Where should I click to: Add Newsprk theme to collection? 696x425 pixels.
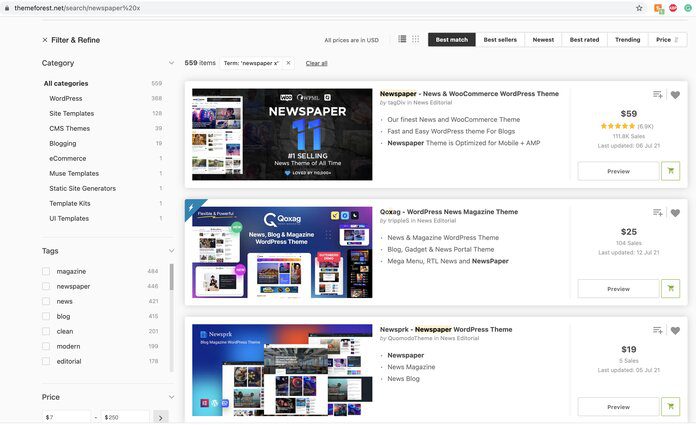coord(657,330)
